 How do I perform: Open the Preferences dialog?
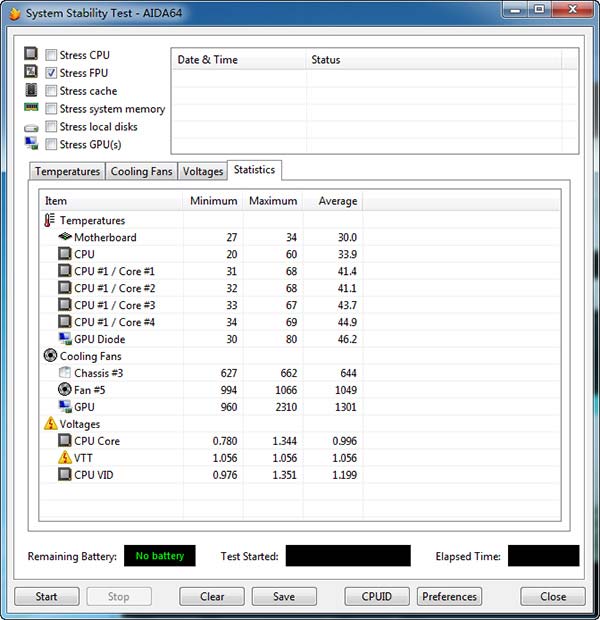449,597
